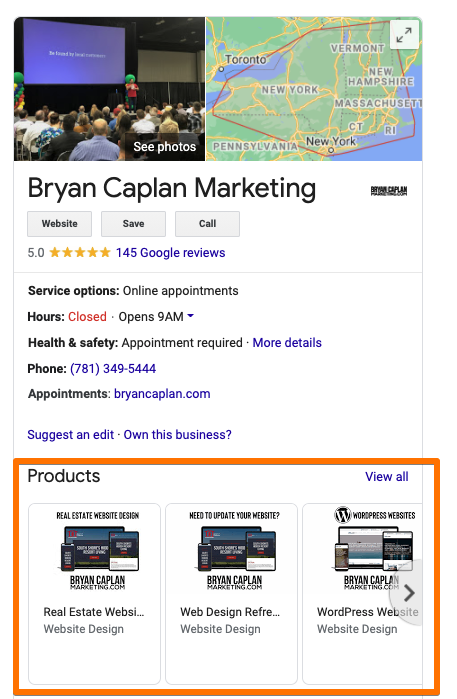Click the service area map
Screen dimensions: 457x699
click(314, 89)
